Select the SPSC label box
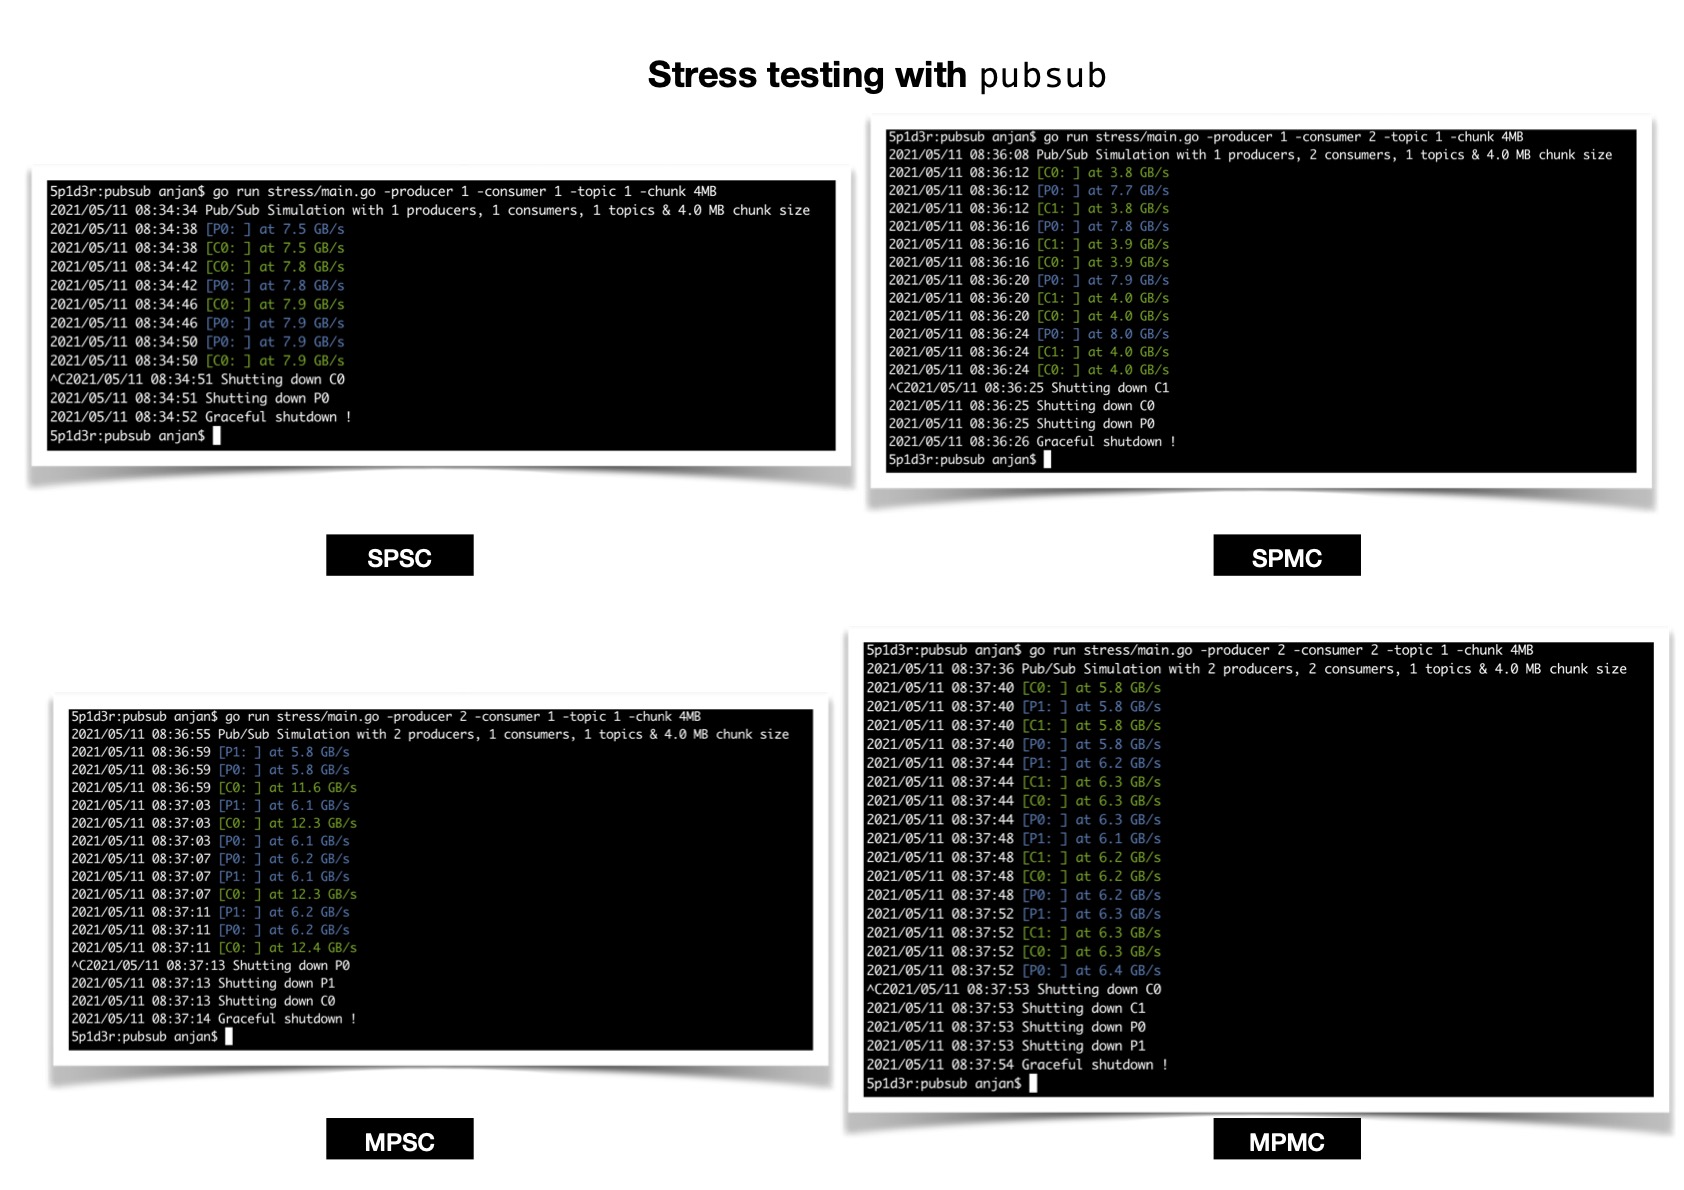Viewport: 1684px width, 1190px height. pyautogui.click(x=399, y=556)
